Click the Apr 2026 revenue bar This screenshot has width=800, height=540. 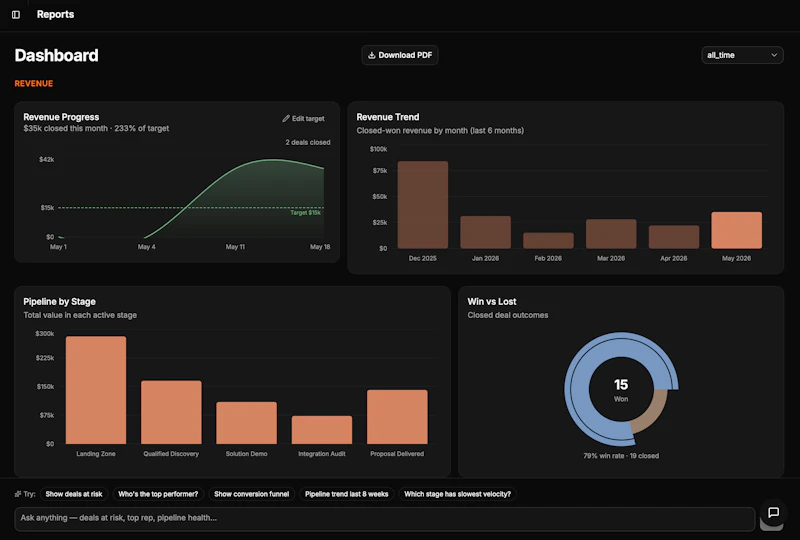(673, 237)
